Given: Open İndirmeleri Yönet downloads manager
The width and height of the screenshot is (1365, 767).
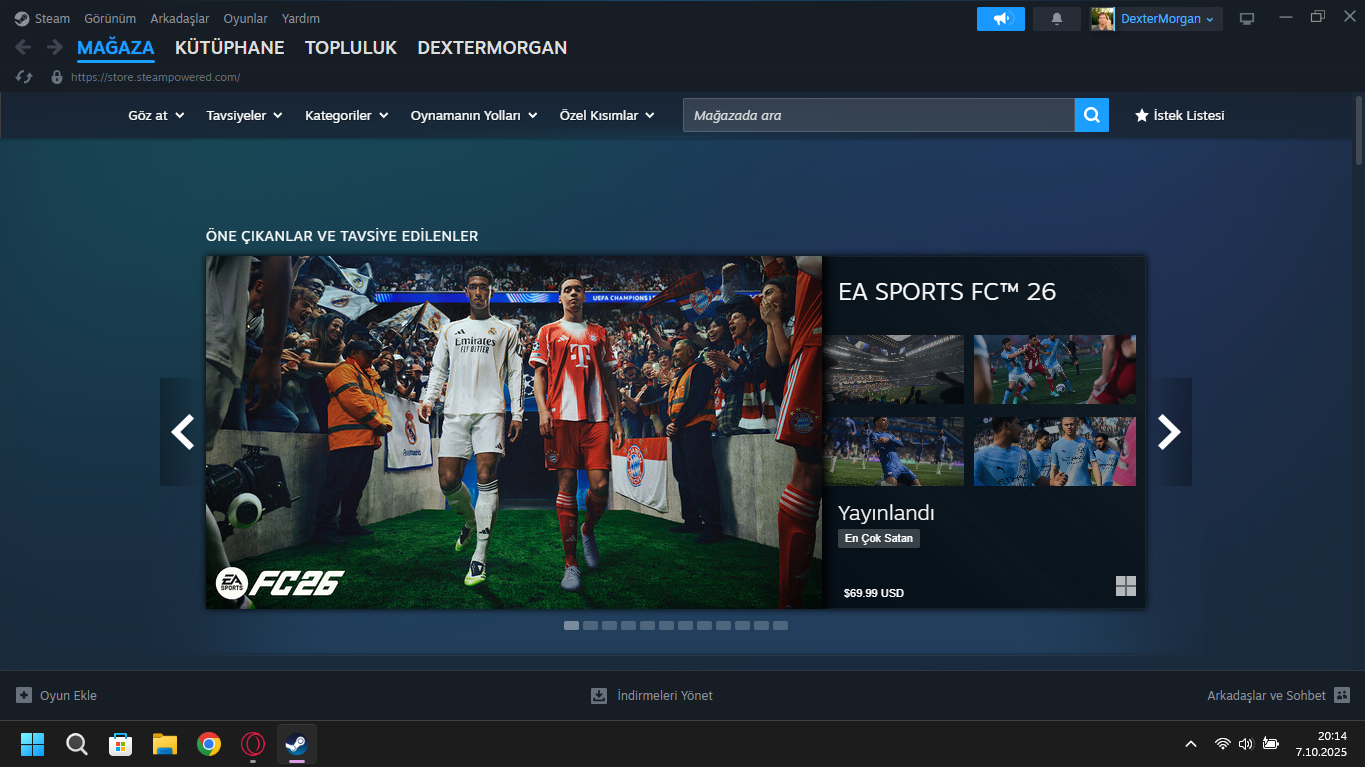Looking at the screenshot, I should (652, 695).
